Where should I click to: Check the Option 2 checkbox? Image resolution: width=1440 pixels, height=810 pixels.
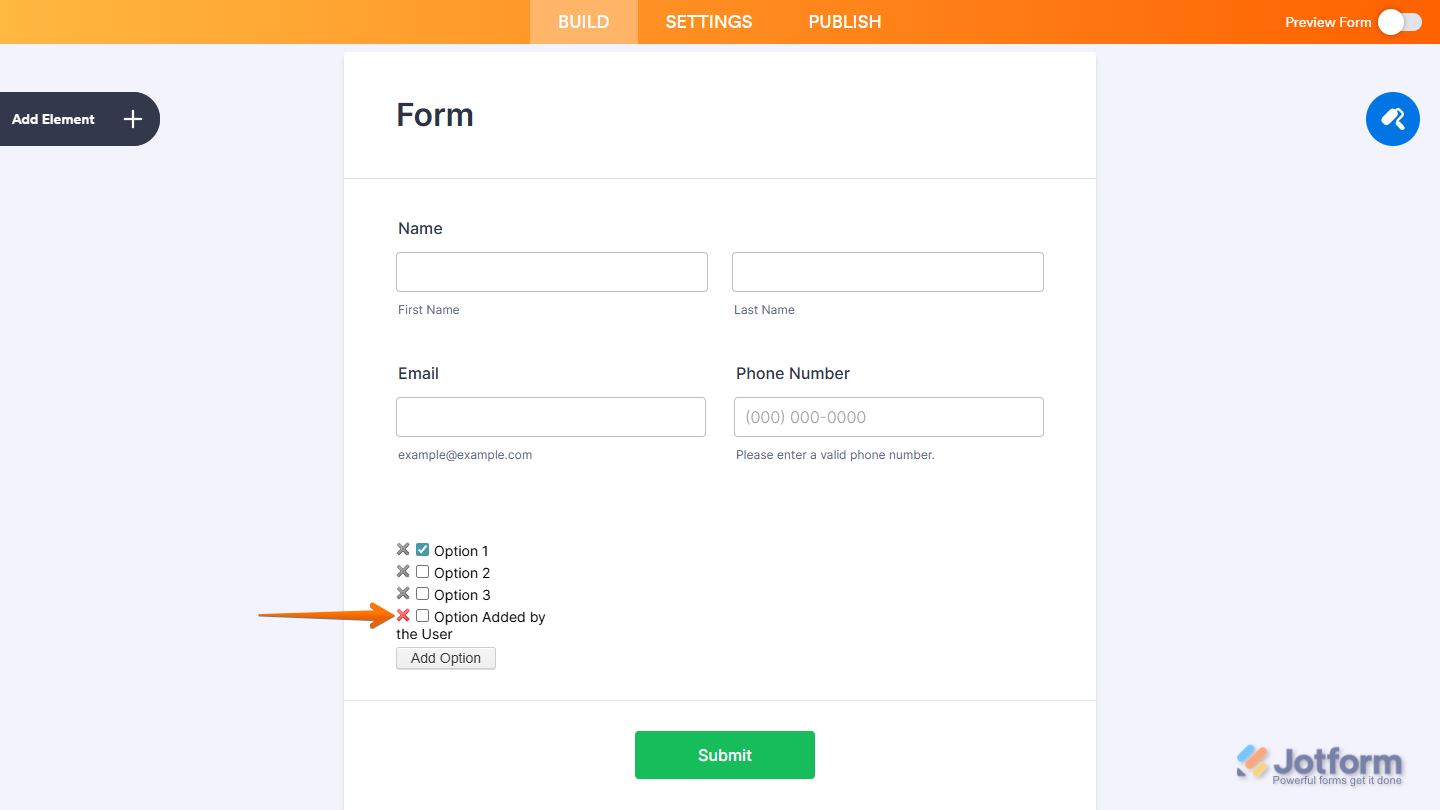(x=421, y=571)
